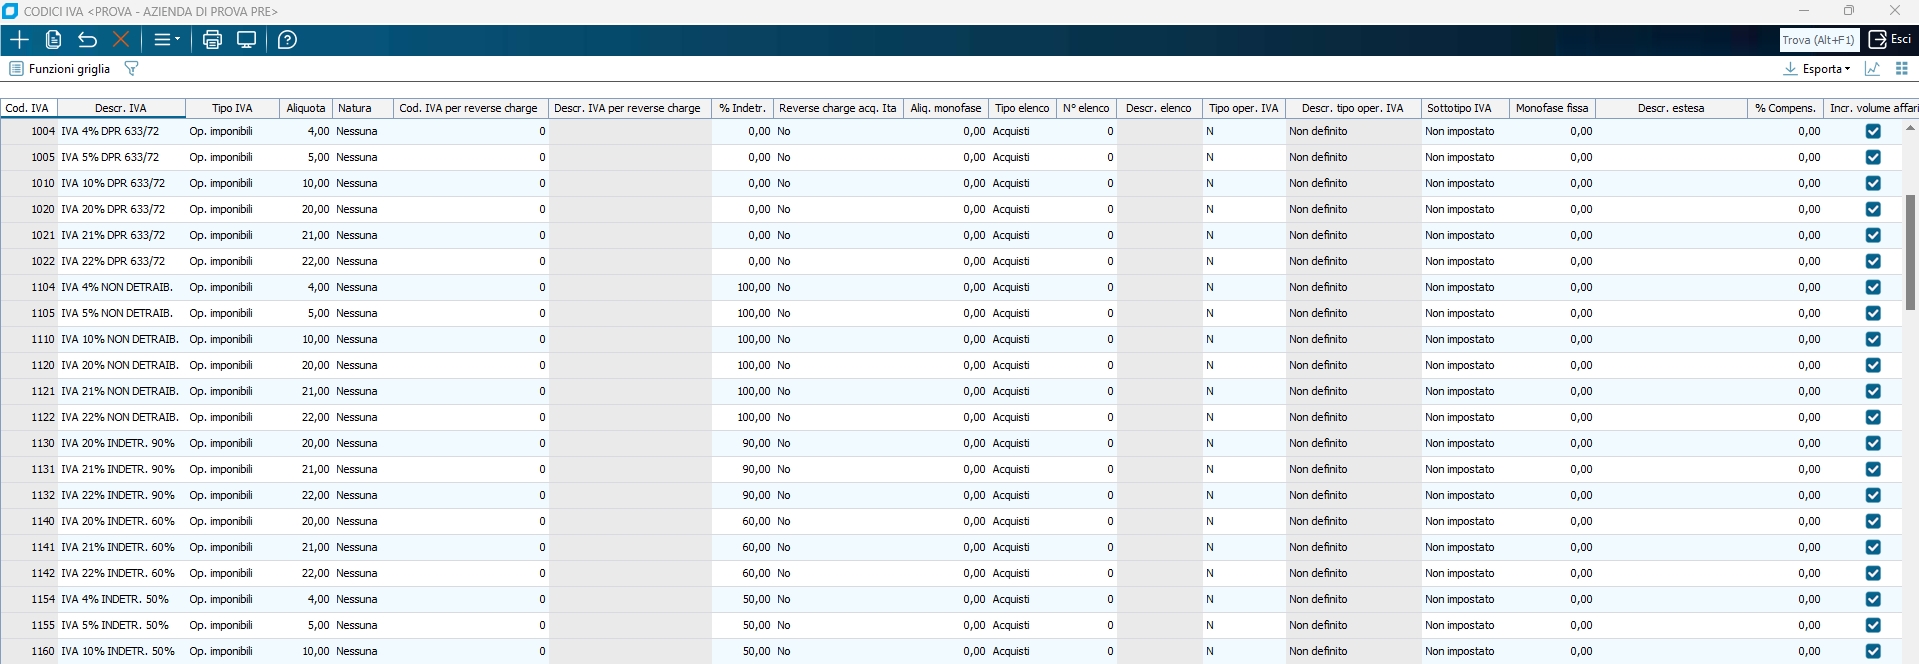
Task: Click the printer icon
Action: coord(212,40)
